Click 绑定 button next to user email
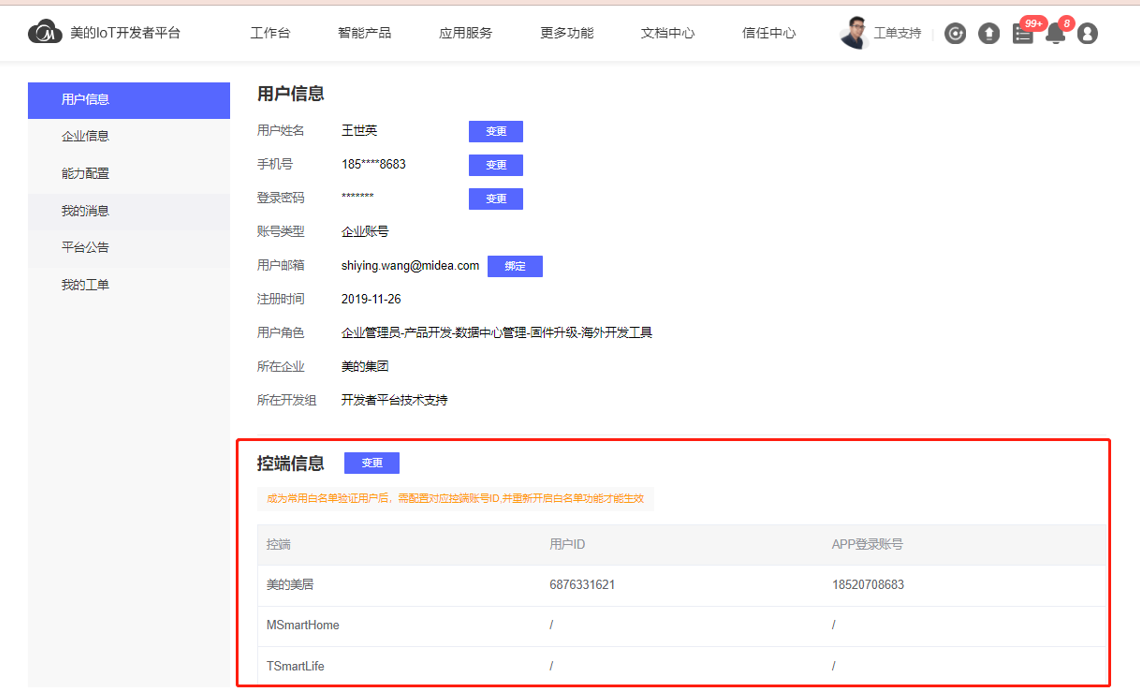This screenshot has height=692, width=1140. (515, 266)
